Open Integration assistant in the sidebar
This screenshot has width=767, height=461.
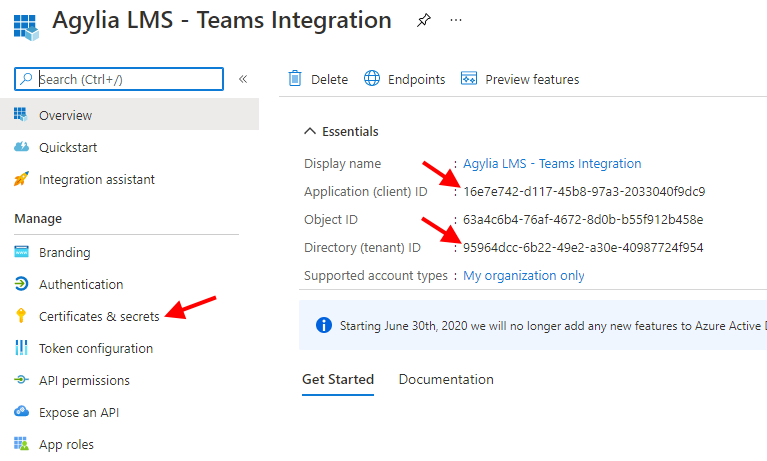click(97, 180)
